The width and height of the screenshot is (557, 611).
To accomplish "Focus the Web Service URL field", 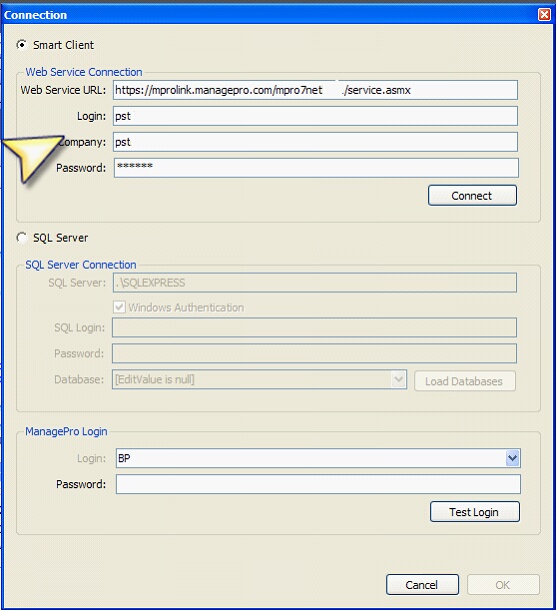I will click(x=315, y=90).
